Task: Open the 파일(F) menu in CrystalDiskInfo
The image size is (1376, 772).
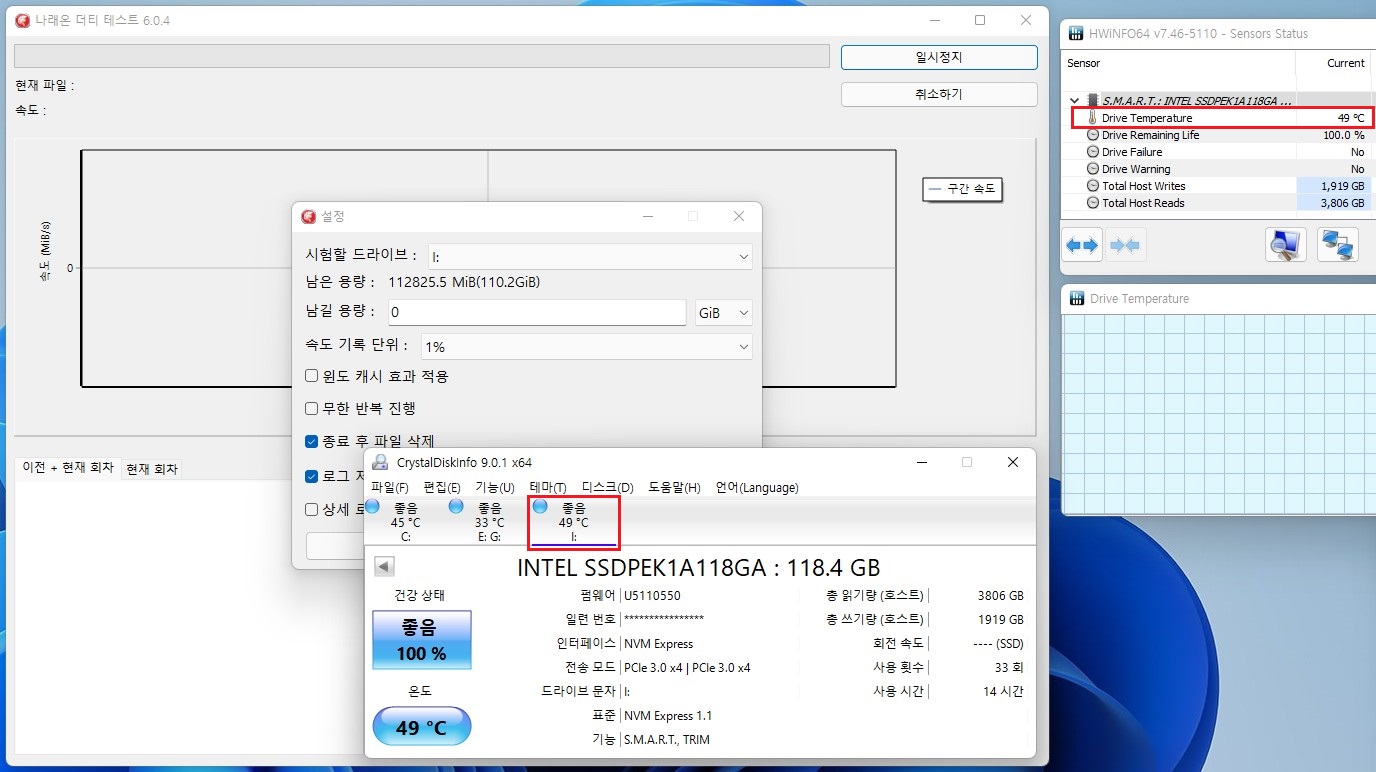Action: tap(389, 488)
